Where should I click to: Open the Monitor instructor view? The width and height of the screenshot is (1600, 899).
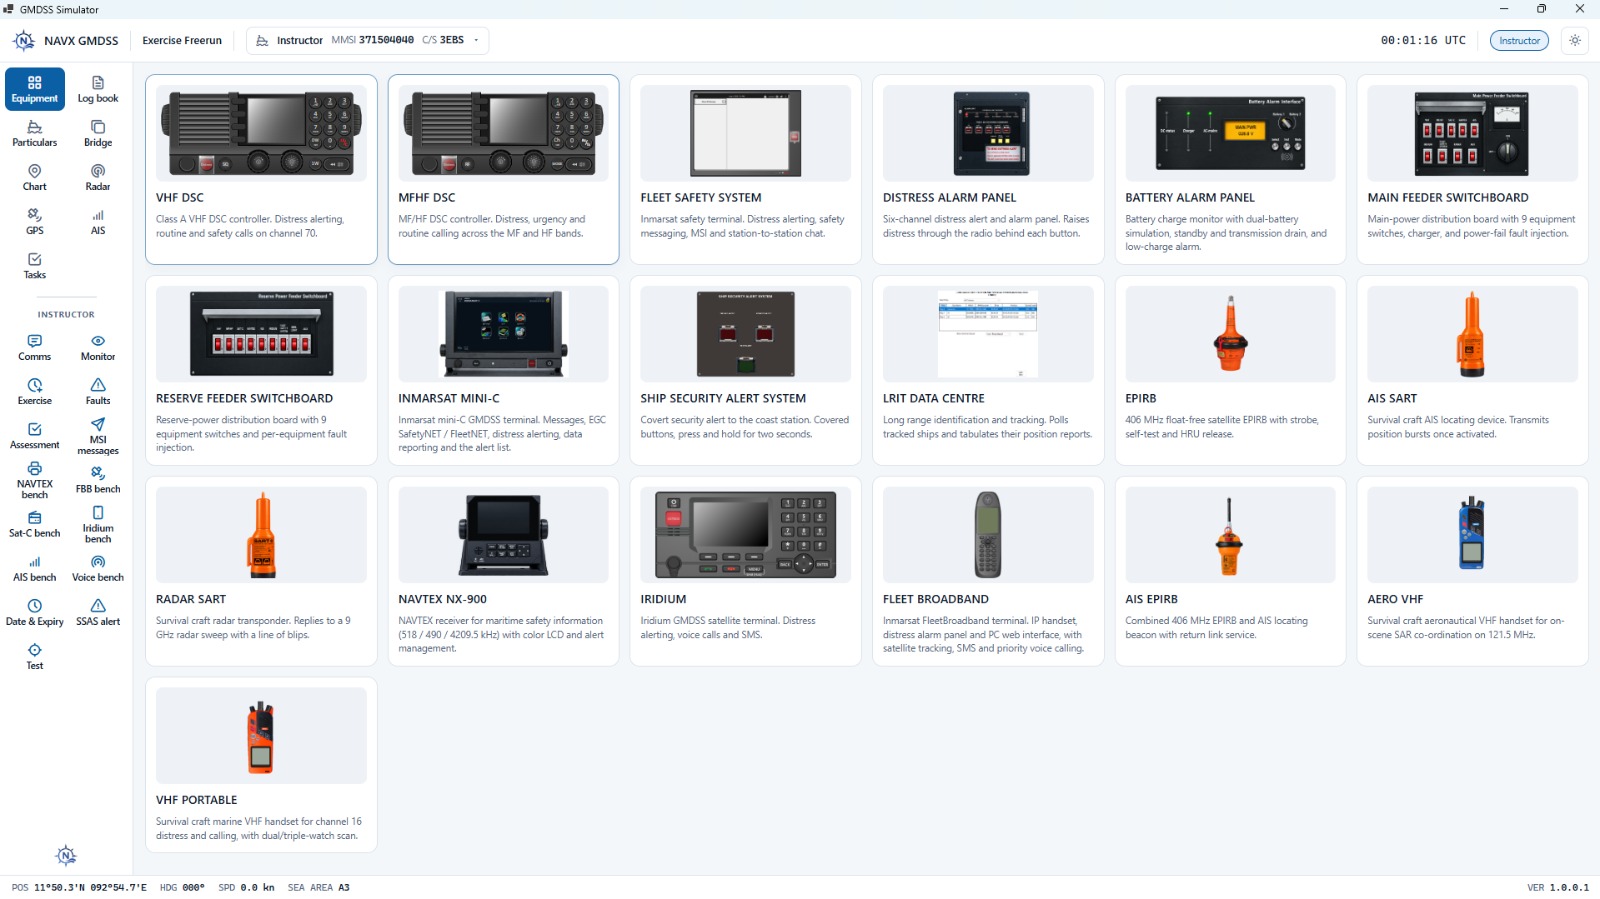98,347
